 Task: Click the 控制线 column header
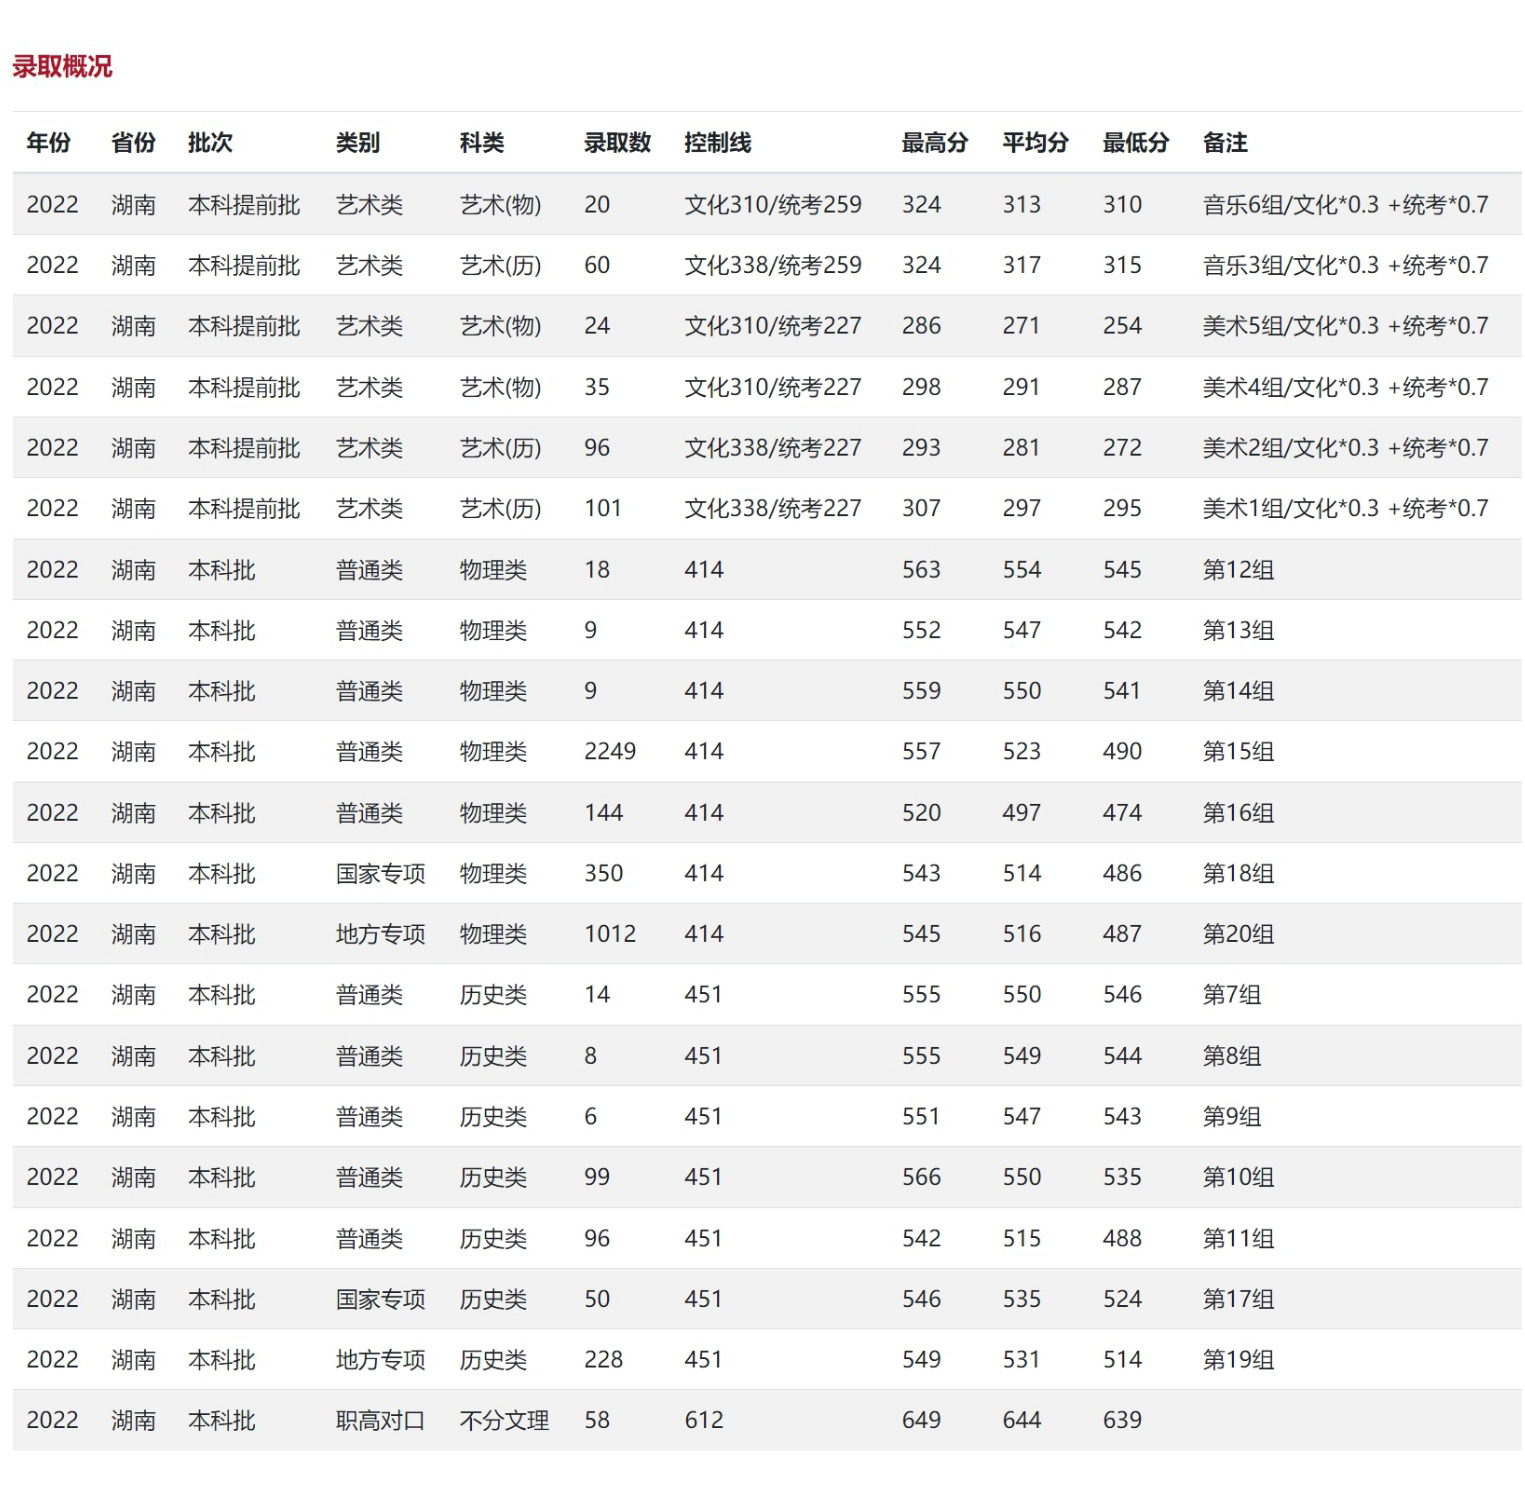(x=718, y=143)
